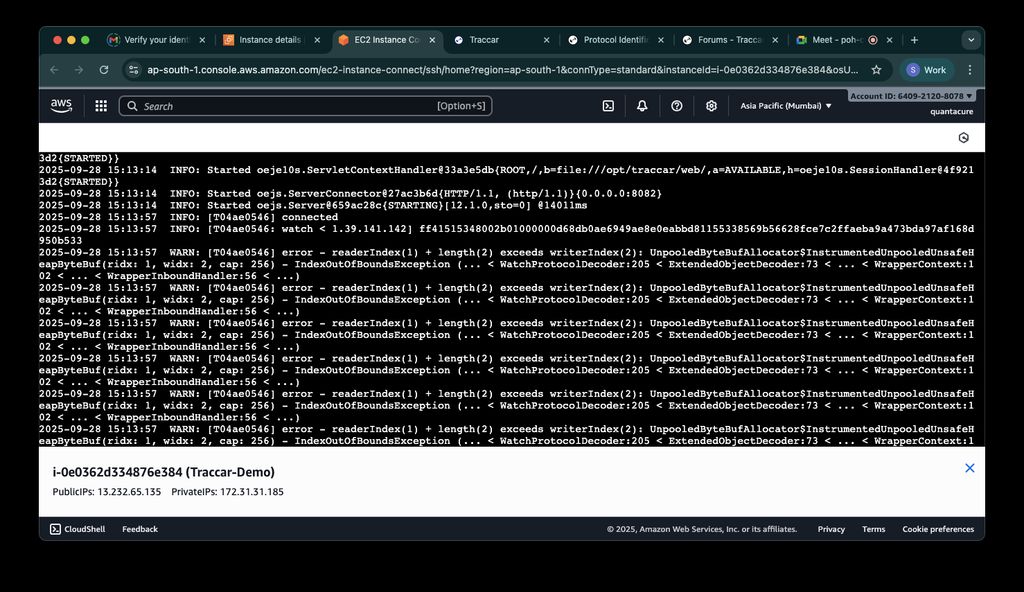Click the AWS search input field
The width and height of the screenshot is (1024, 592).
coord(290,106)
